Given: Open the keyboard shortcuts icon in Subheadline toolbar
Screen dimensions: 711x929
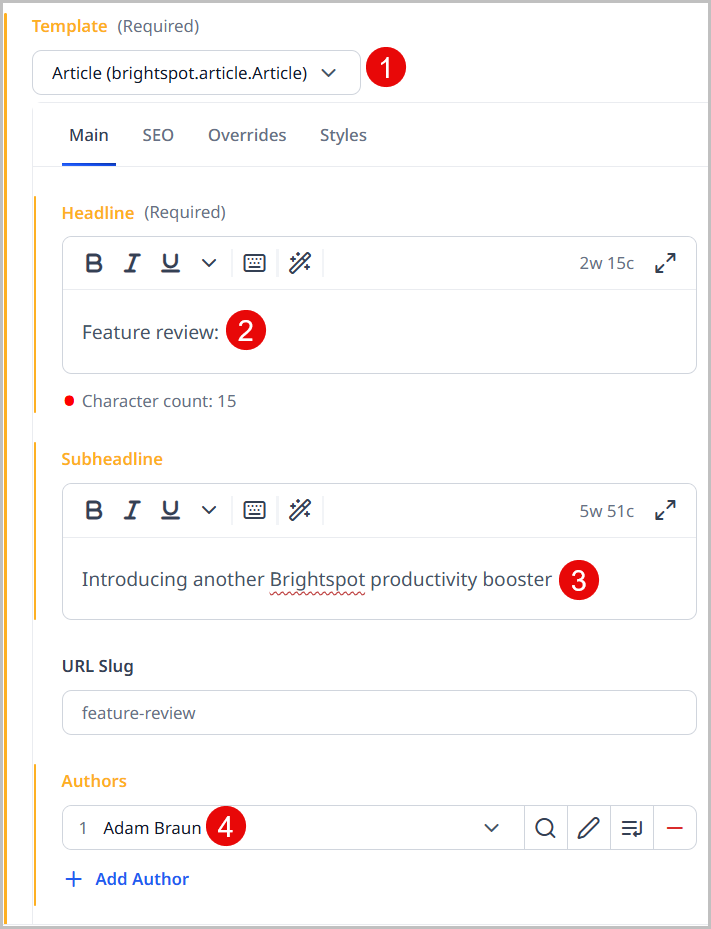Looking at the screenshot, I should pos(254,510).
